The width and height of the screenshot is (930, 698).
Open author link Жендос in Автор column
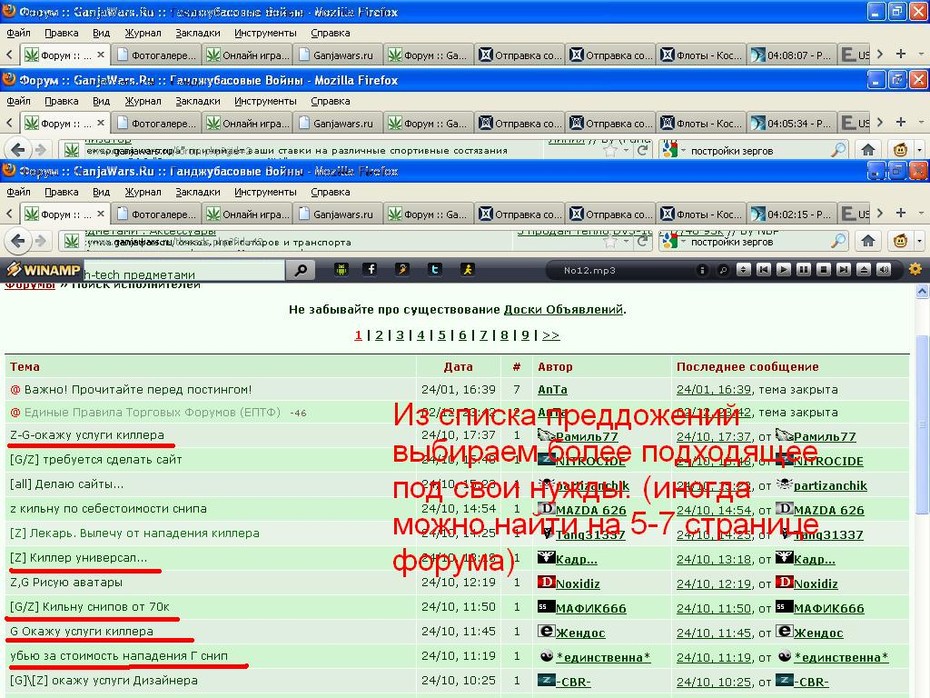tap(580, 633)
